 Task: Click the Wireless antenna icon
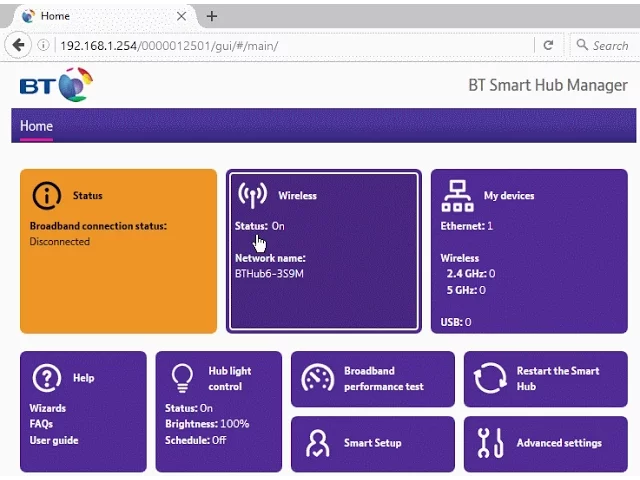click(x=252, y=195)
